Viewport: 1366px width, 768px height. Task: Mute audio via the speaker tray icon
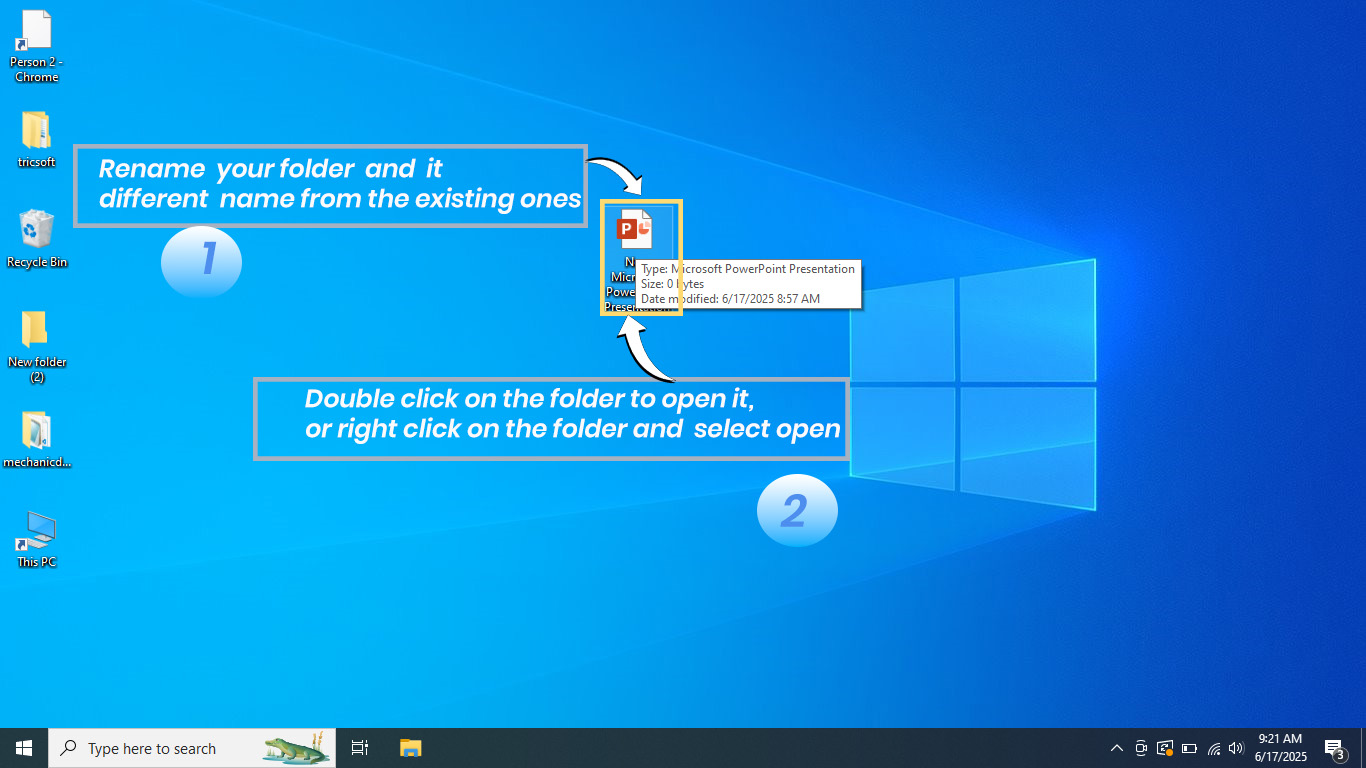pos(1237,747)
